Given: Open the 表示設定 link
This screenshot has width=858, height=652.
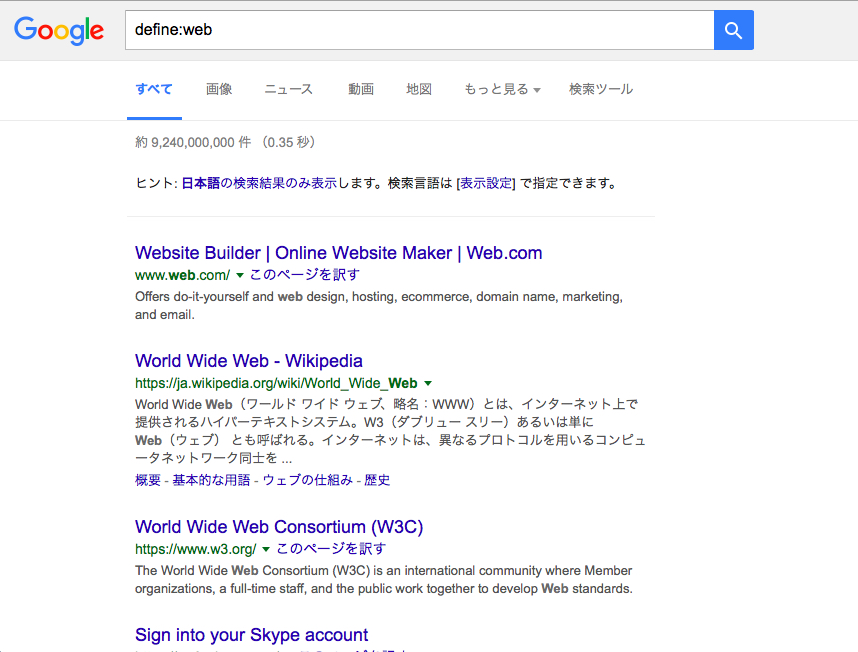Looking at the screenshot, I should click(x=486, y=183).
